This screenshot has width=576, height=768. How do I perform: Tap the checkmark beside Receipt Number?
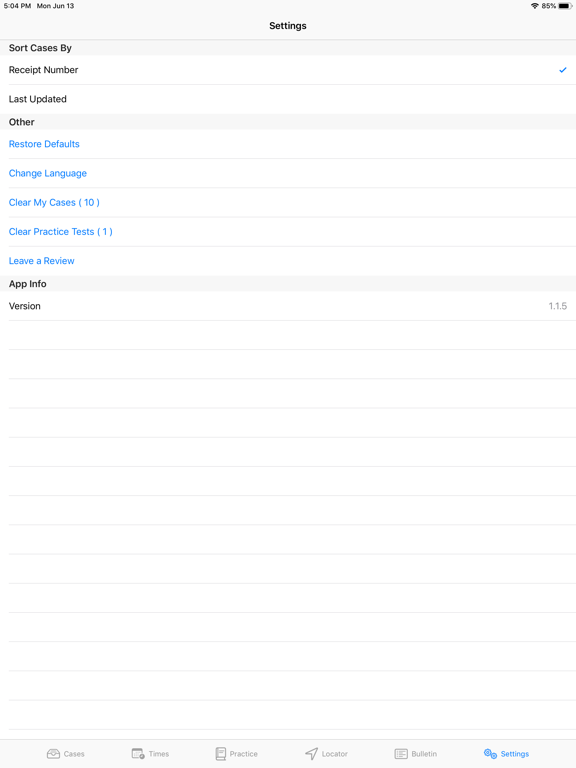pyautogui.click(x=563, y=70)
